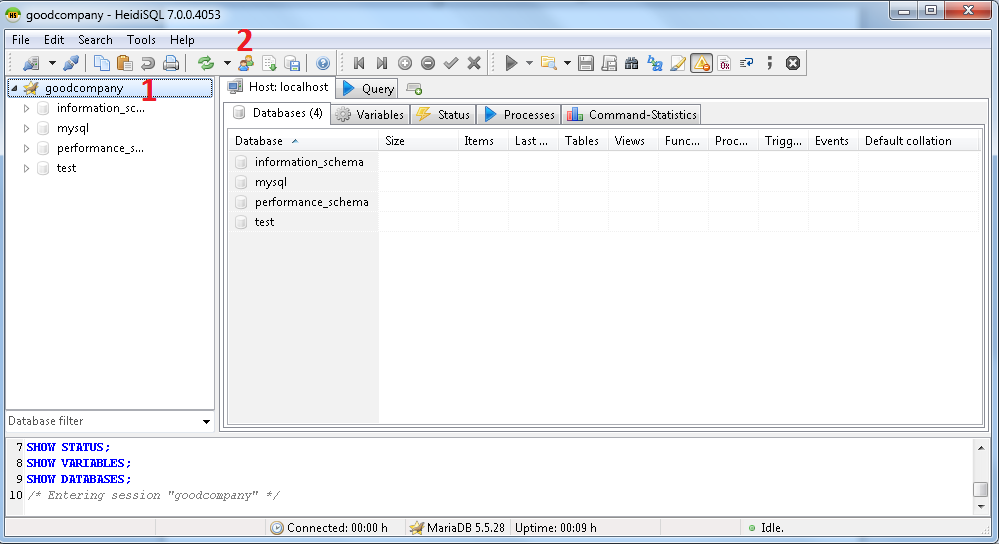Click the Save floppy disk icon

coord(586,63)
